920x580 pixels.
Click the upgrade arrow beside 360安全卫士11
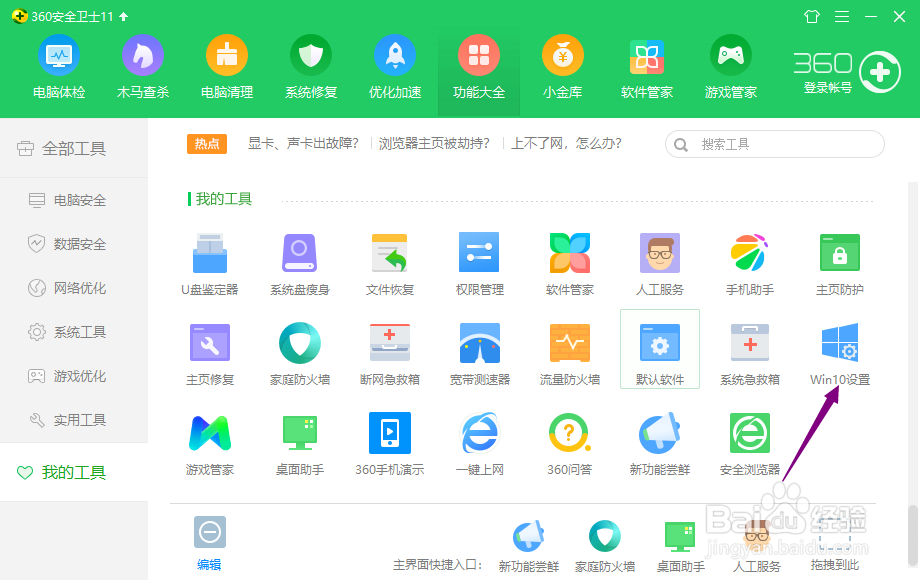point(124,16)
